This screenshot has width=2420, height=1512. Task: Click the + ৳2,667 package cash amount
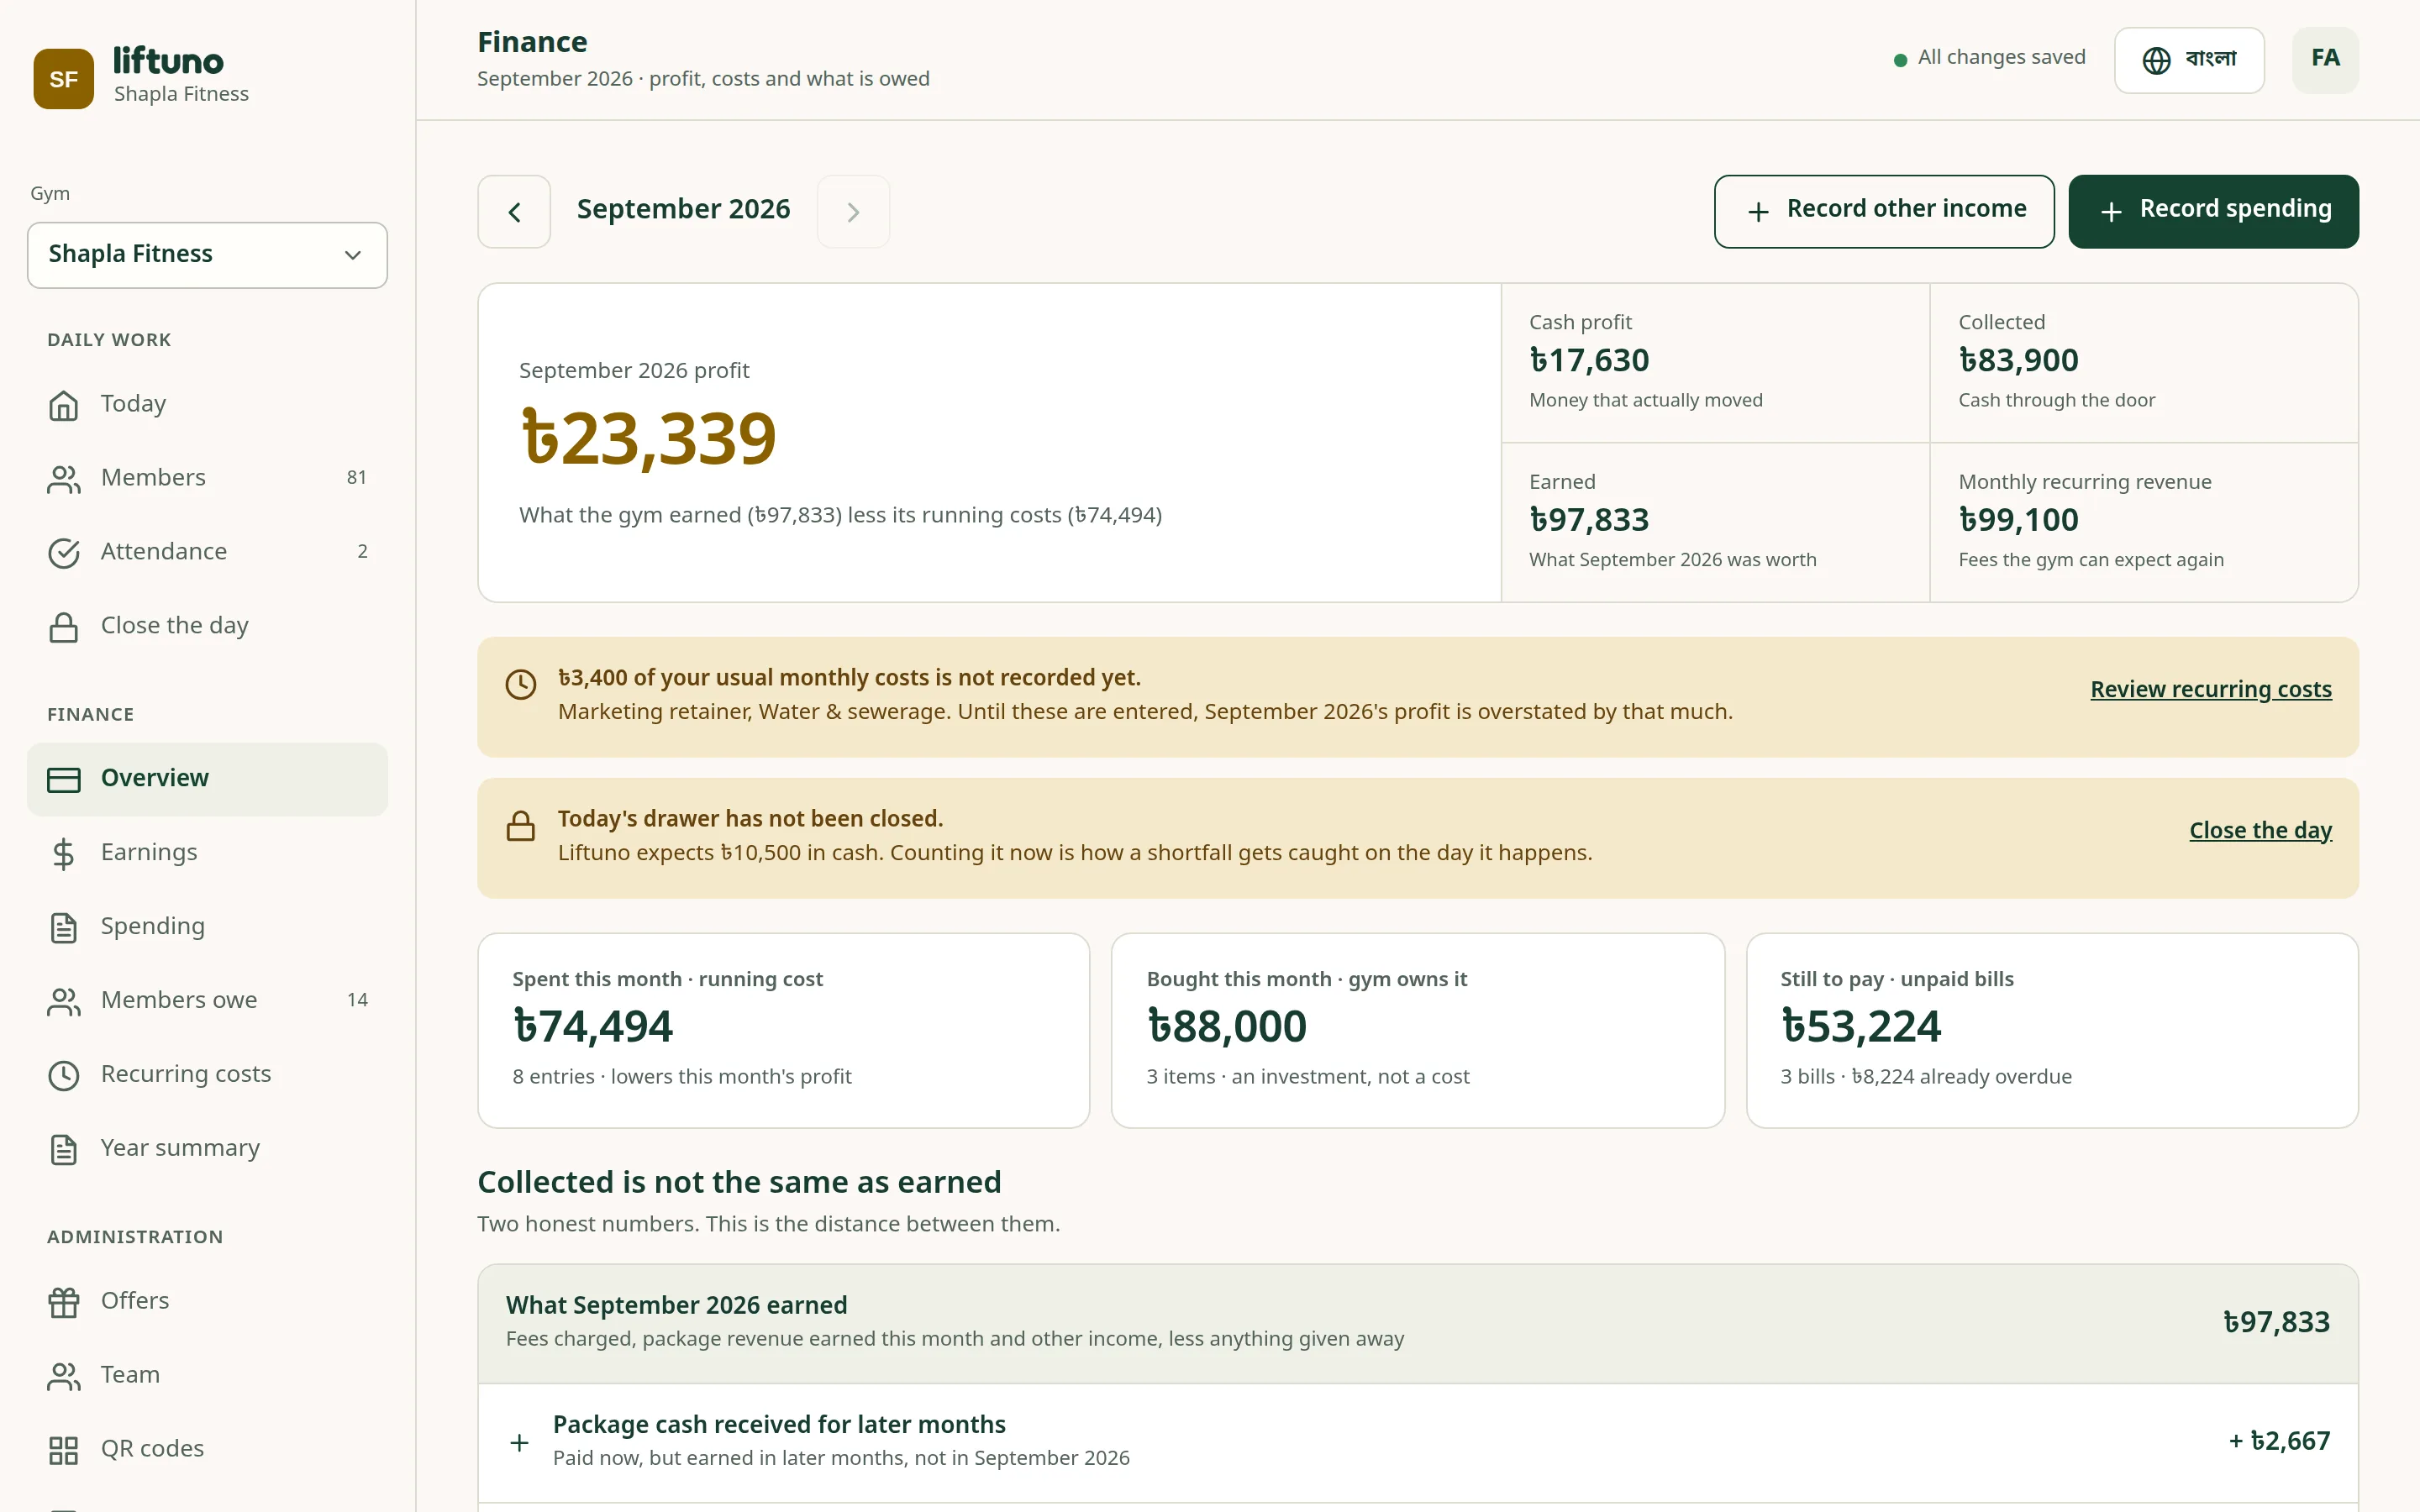2279,1442
